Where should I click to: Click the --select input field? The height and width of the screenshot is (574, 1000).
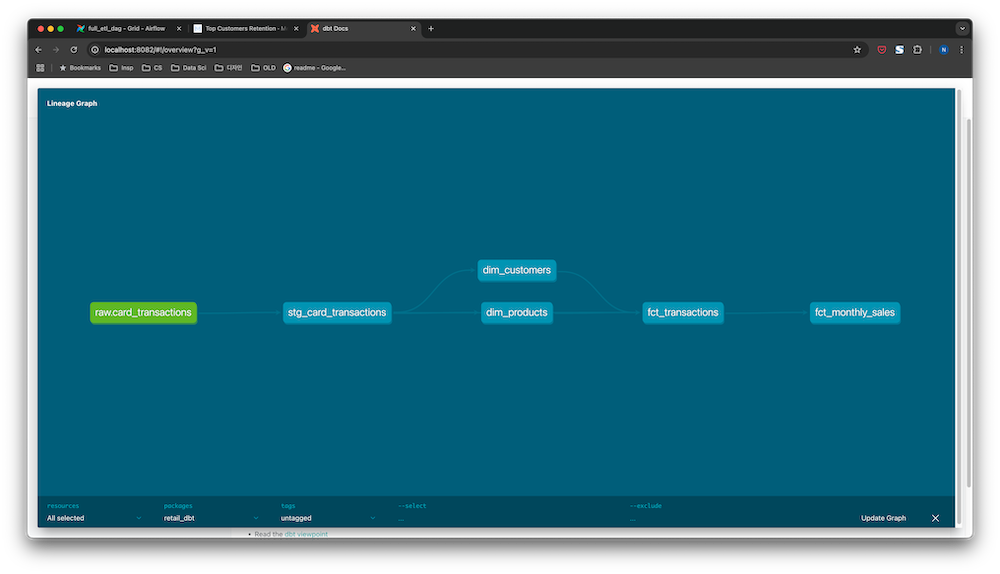(x=509, y=519)
